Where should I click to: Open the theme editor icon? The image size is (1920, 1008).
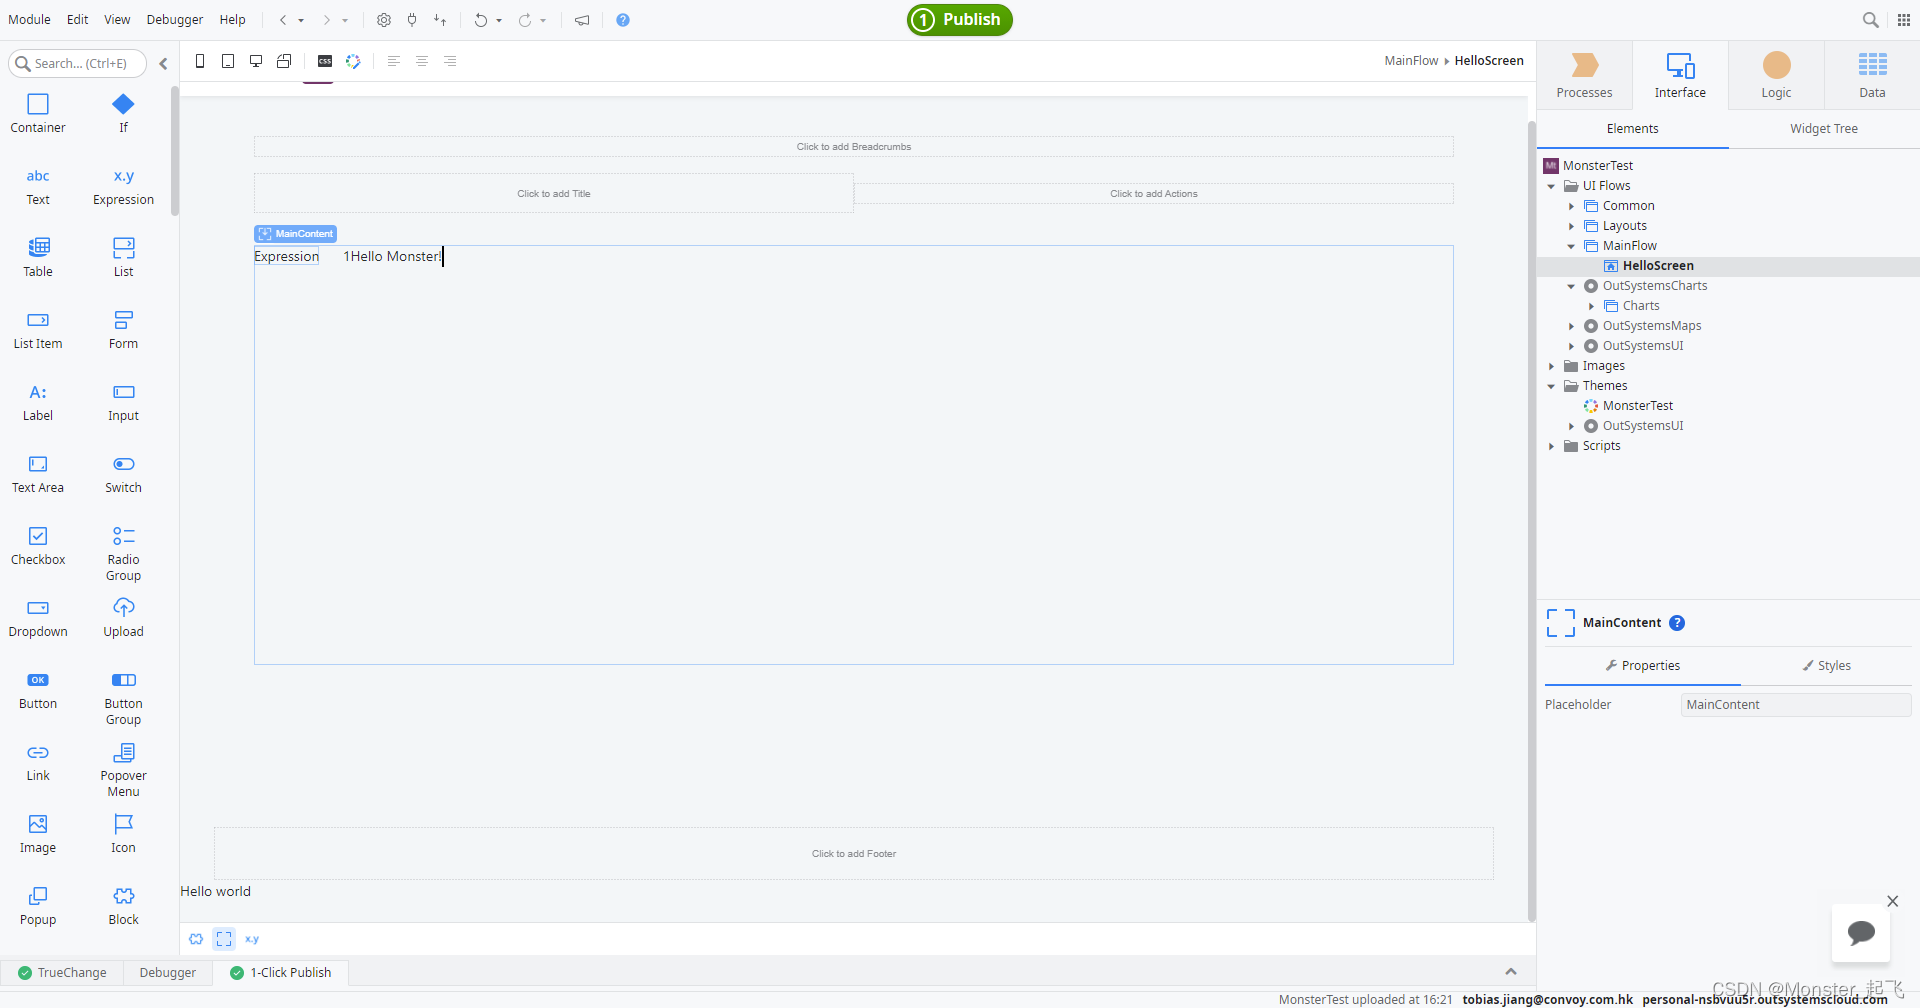(x=353, y=61)
